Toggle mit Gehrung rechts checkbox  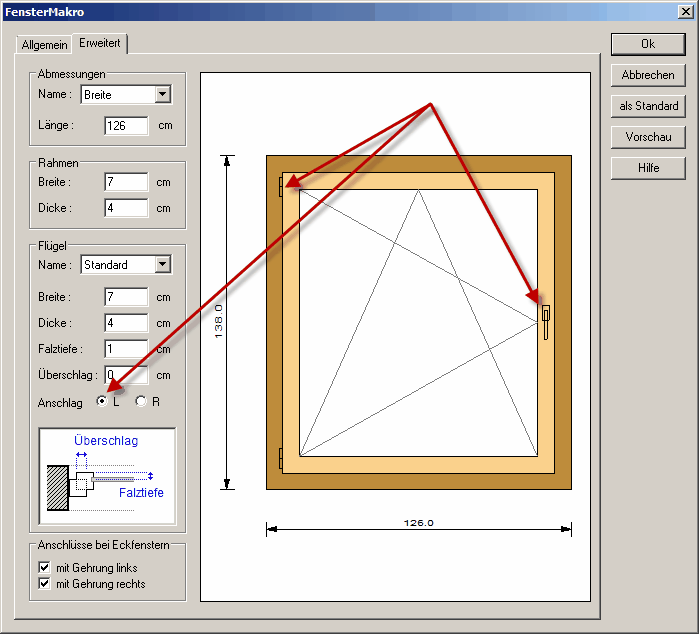point(44,583)
